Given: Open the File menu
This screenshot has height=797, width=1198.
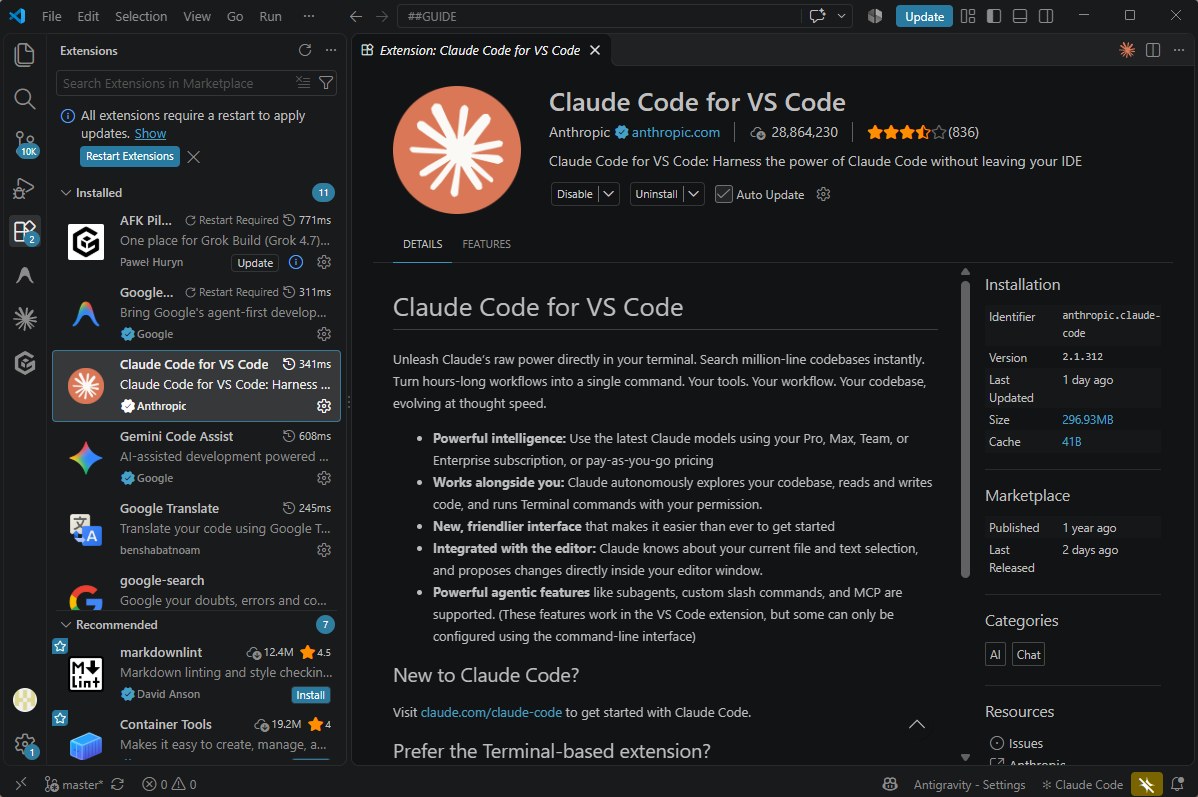Looking at the screenshot, I should coord(51,16).
